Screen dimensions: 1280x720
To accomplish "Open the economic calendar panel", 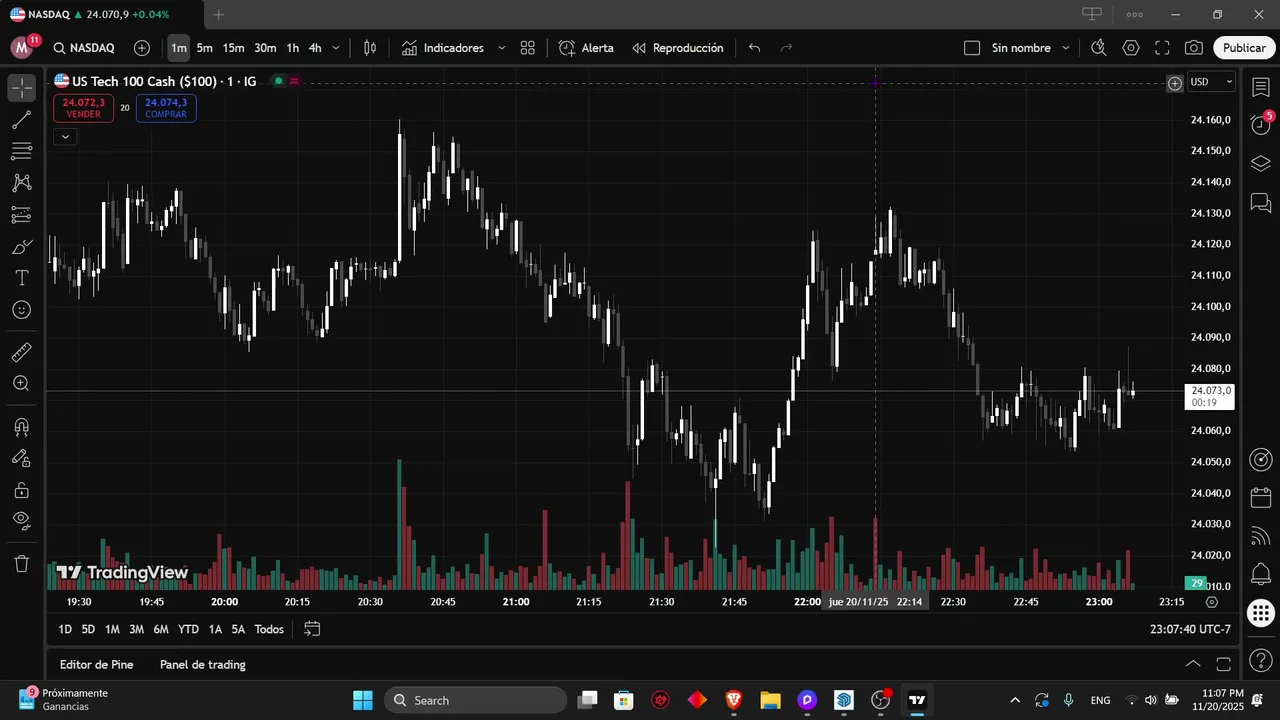I will click(1260, 497).
